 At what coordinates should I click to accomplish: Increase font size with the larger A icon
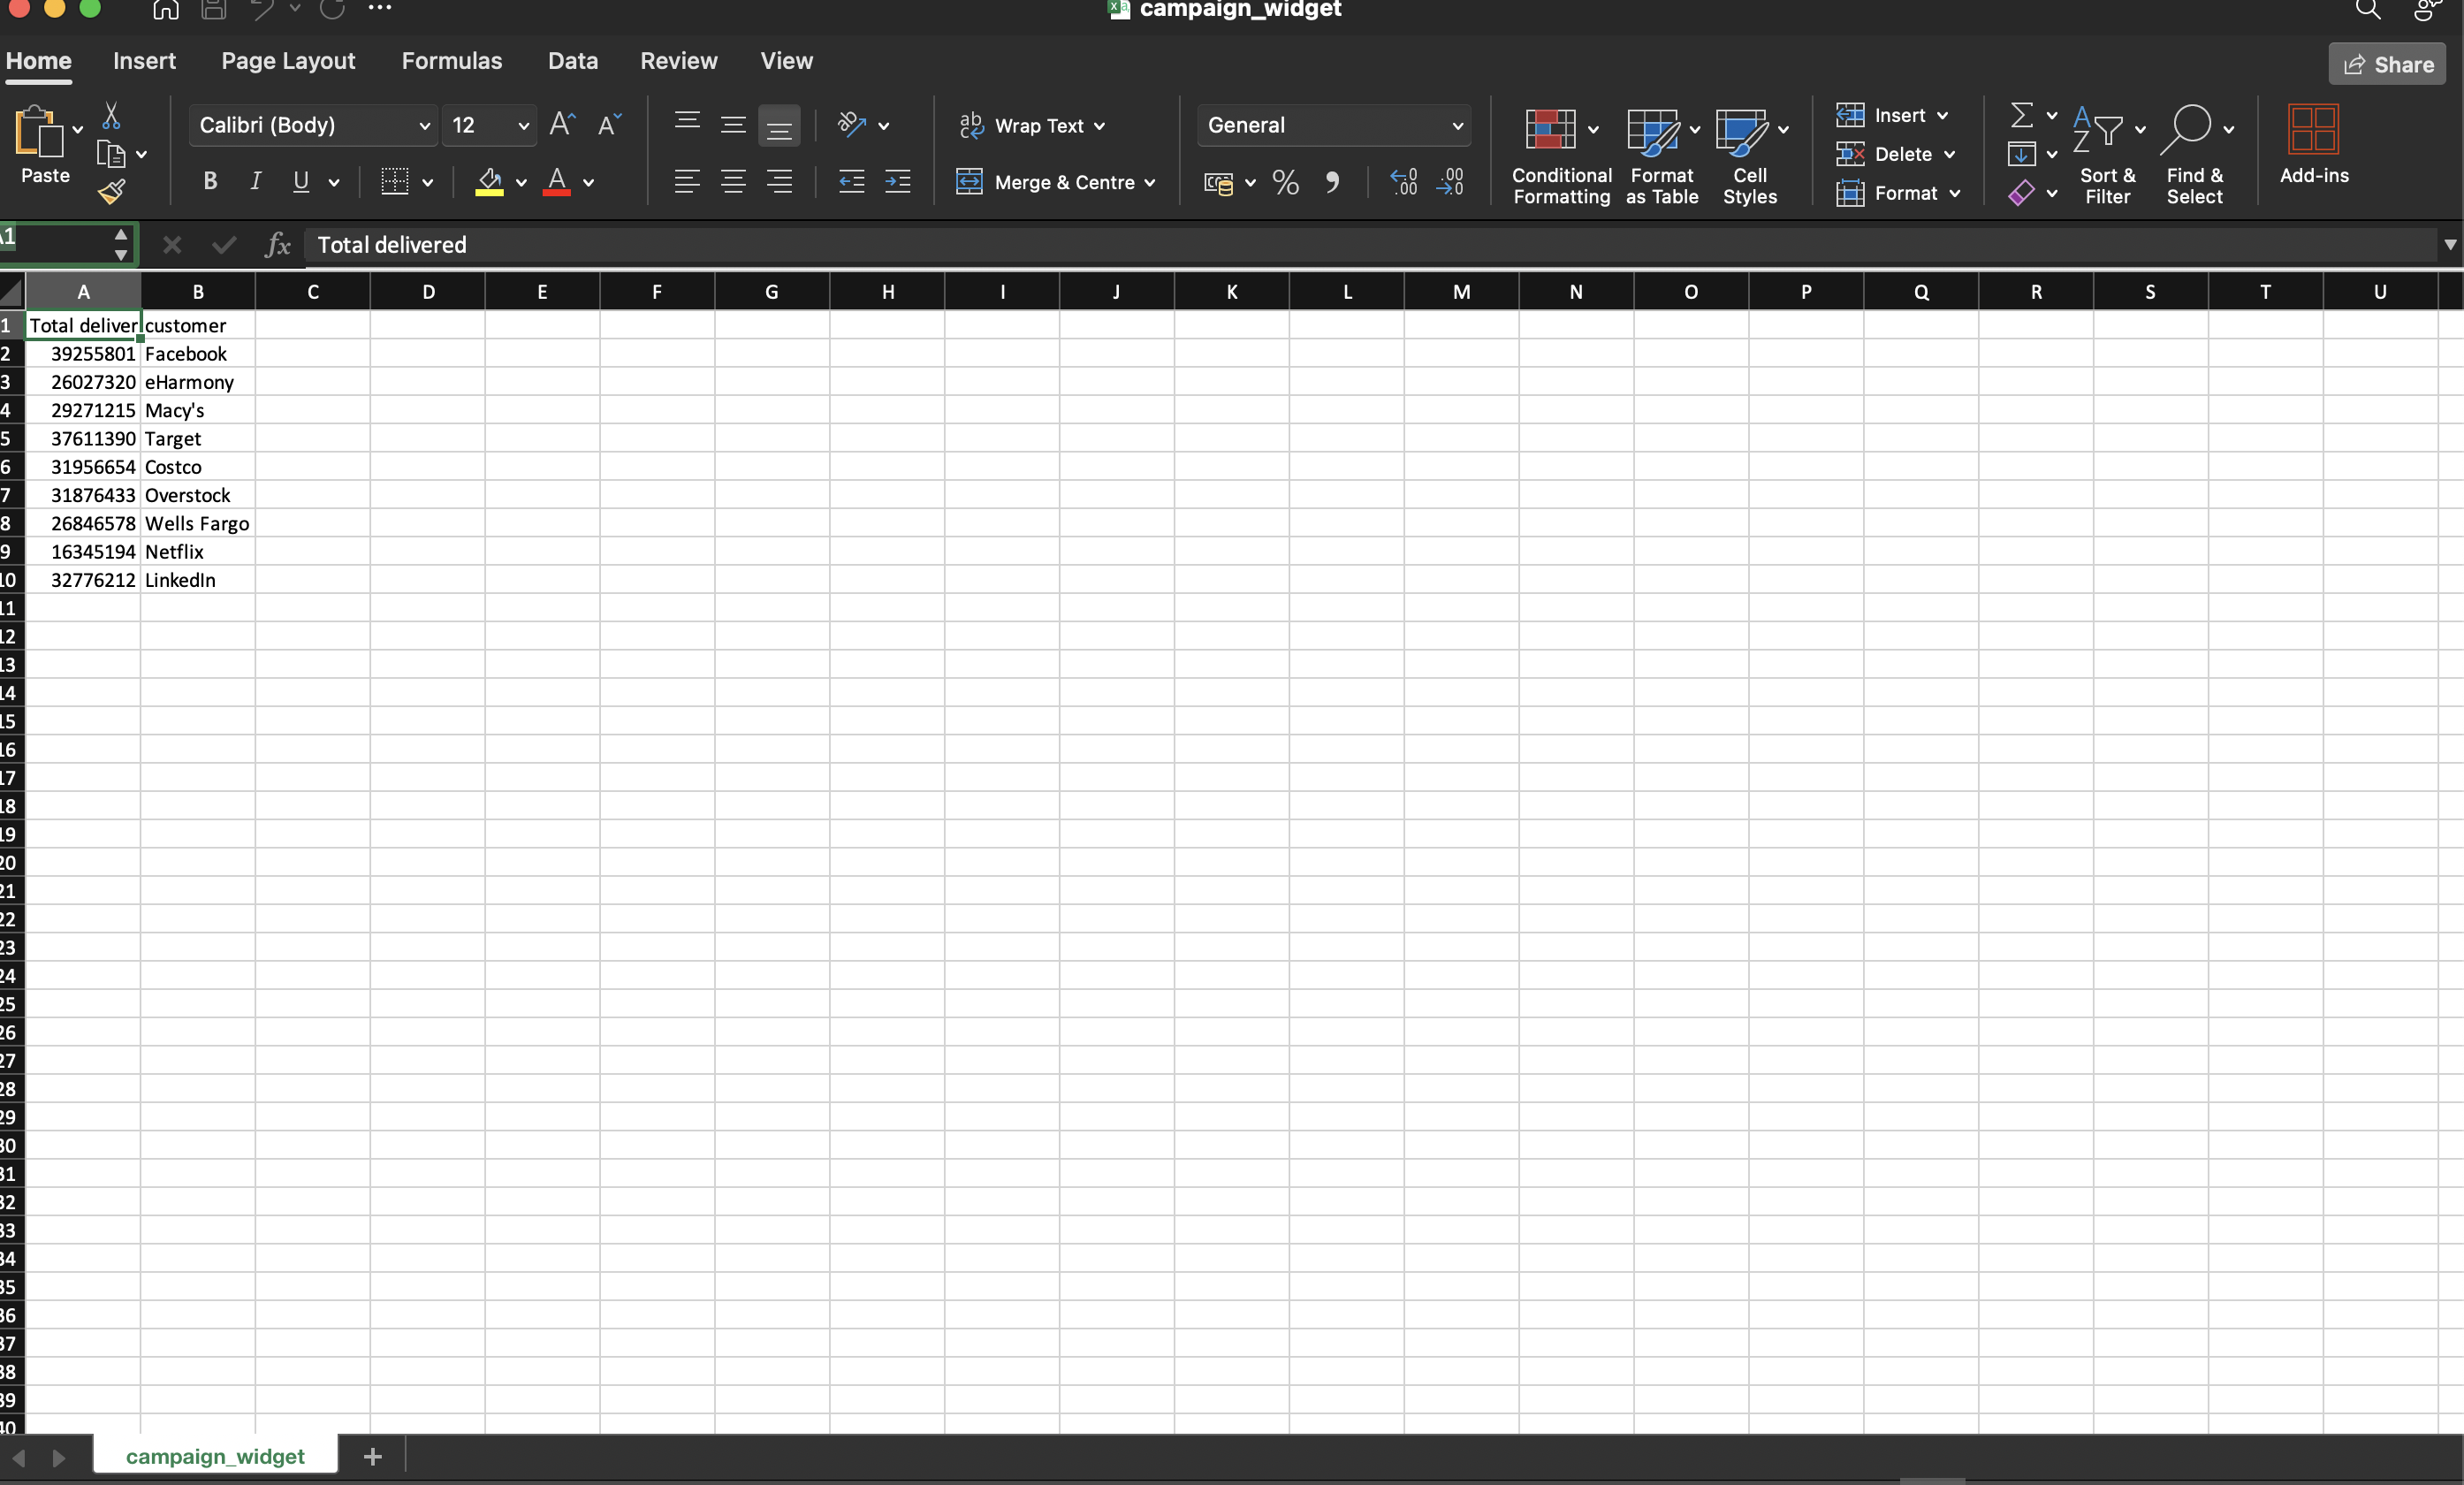tap(563, 124)
